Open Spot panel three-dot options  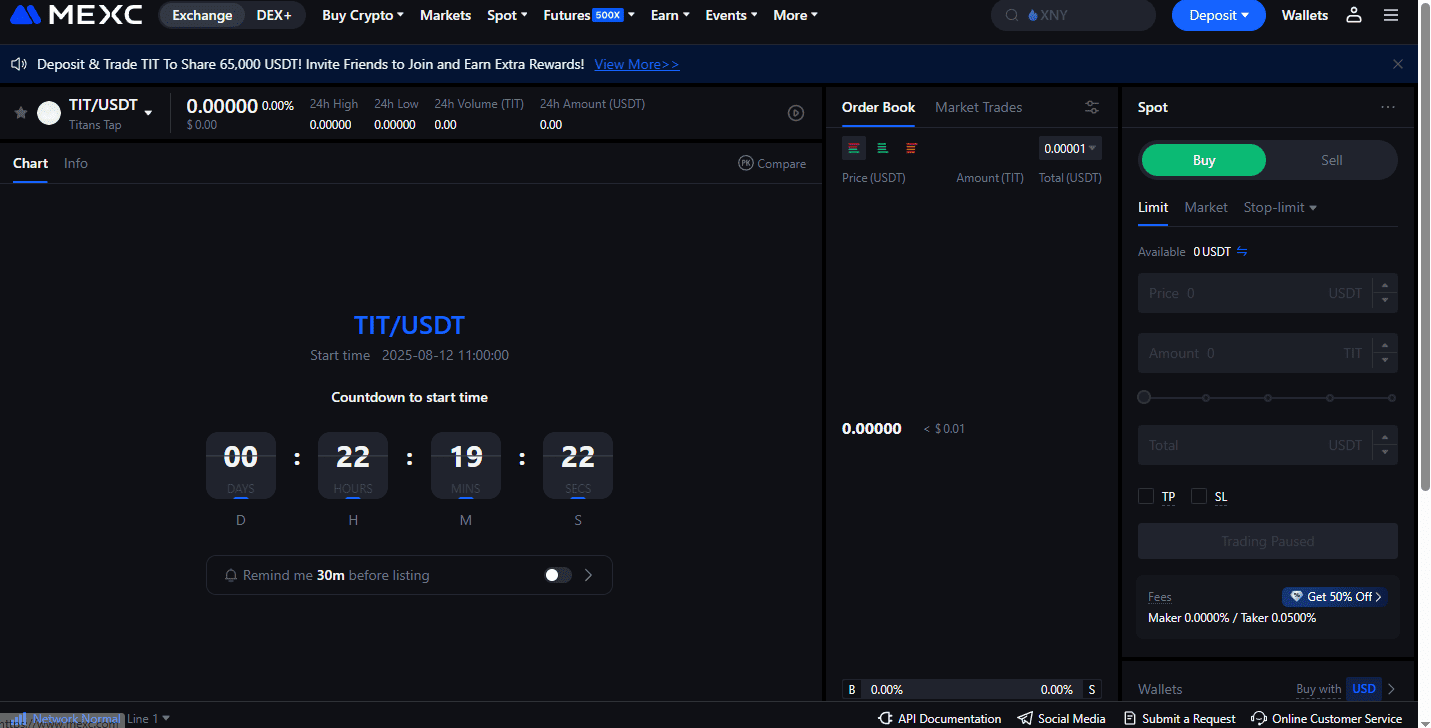point(1387,107)
